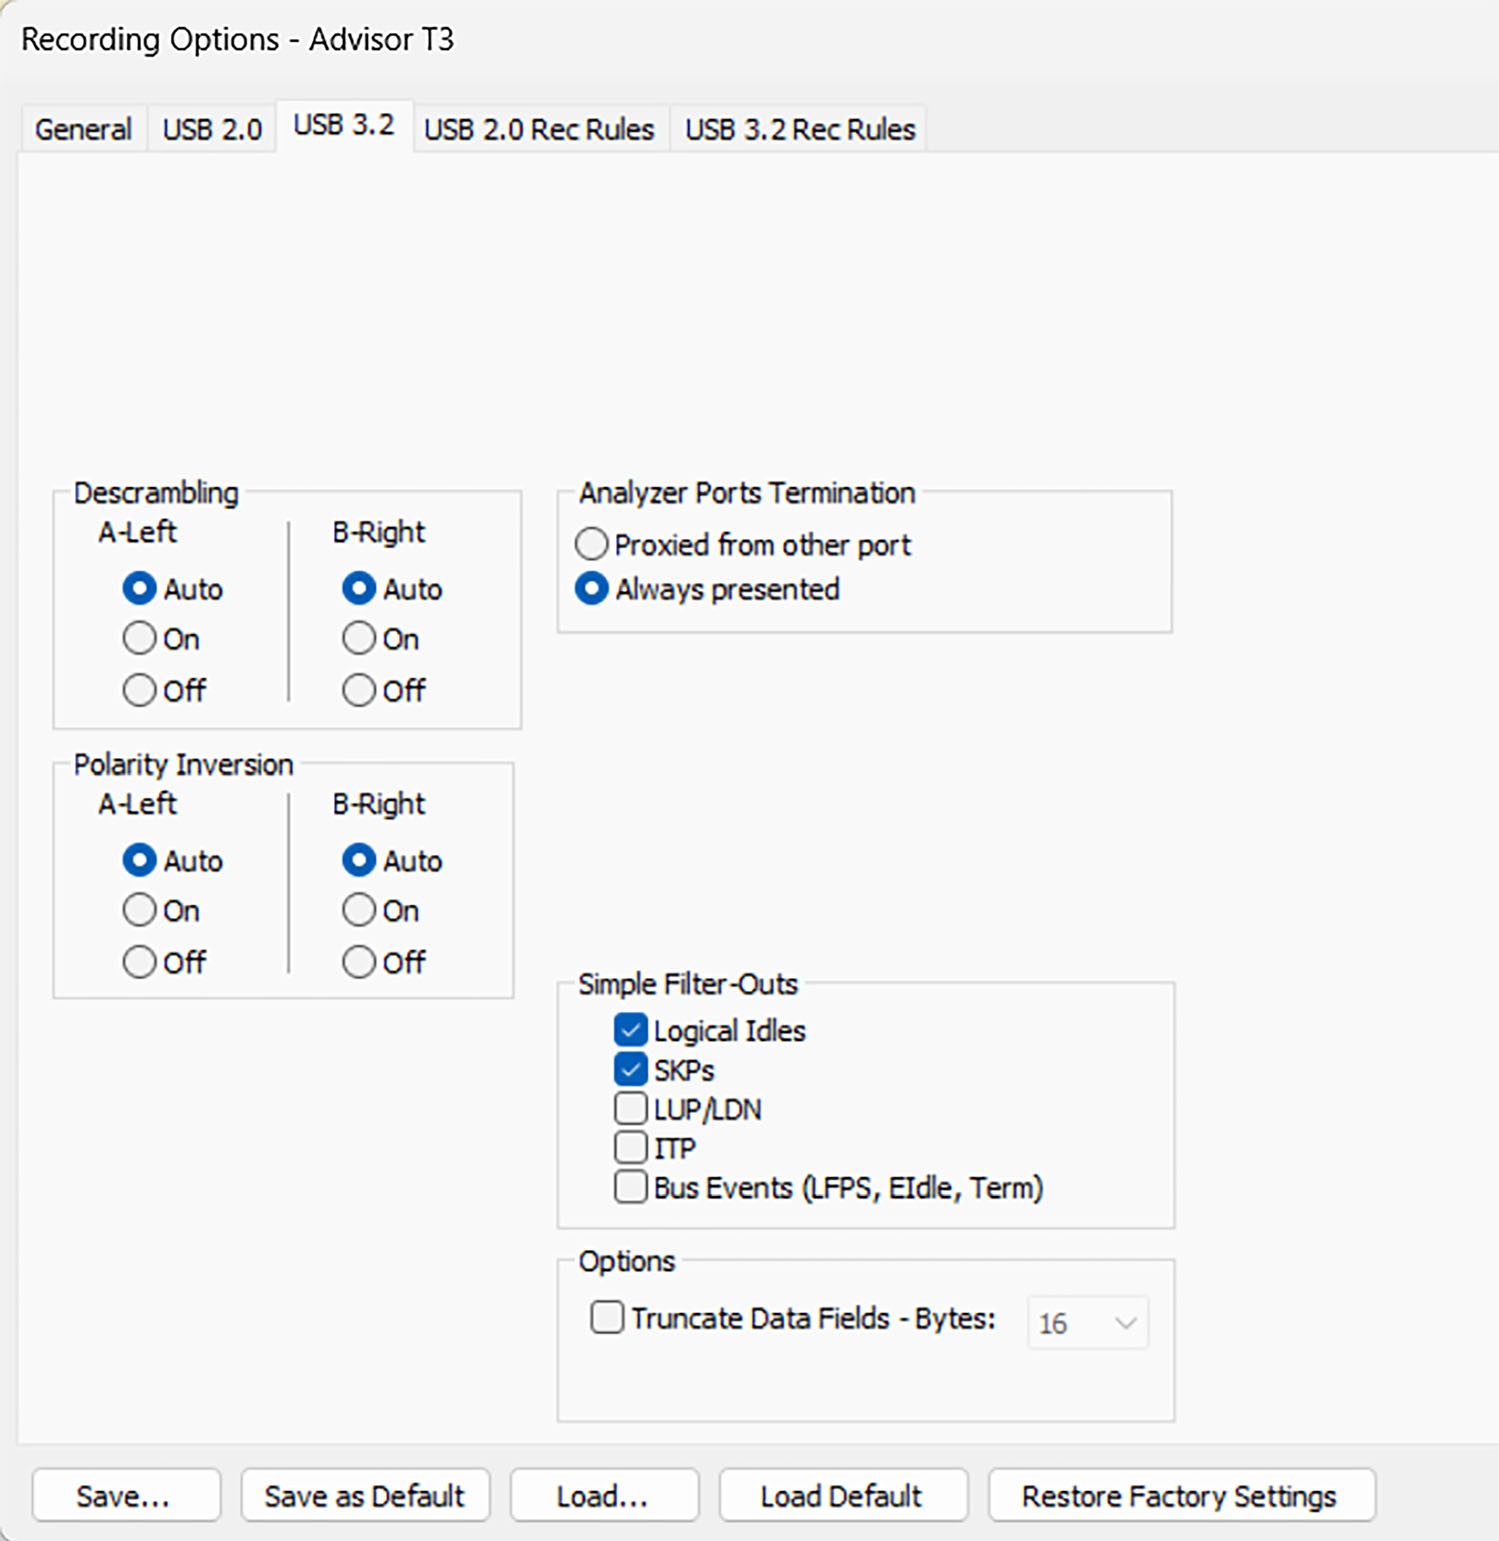The width and height of the screenshot is (1499, 1541).
Task: Set Descrambling B-Right to Off
Action: tap(359, 690)
